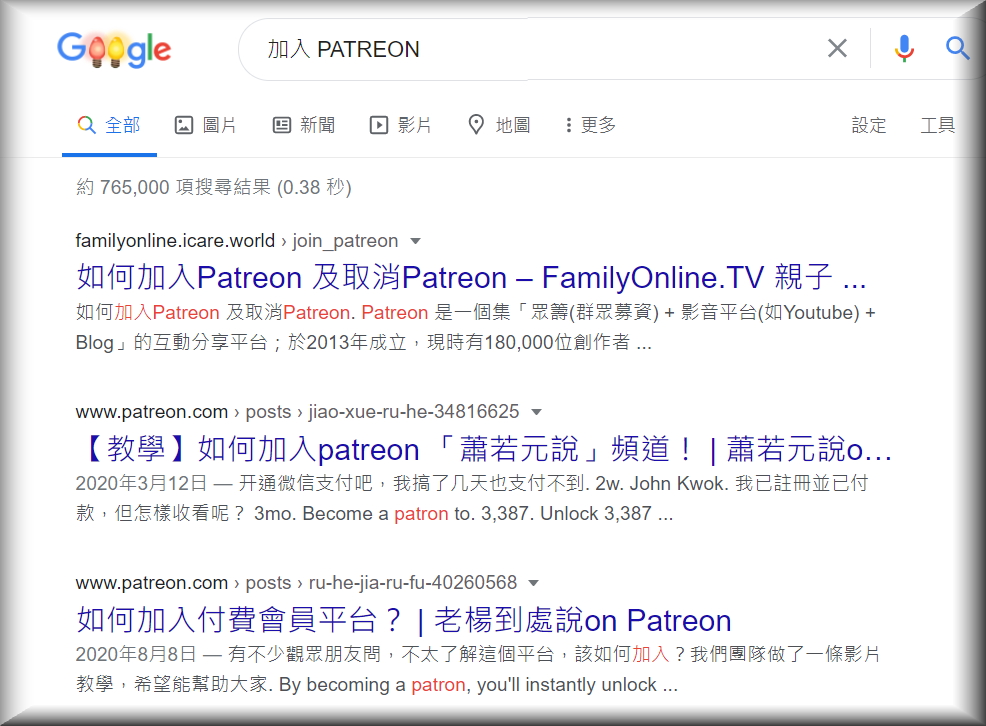The height and width of the screenshot is (726, 986).
Task: Open the 影片 tab
Action: pyautogui.click(x=401, y=125)
